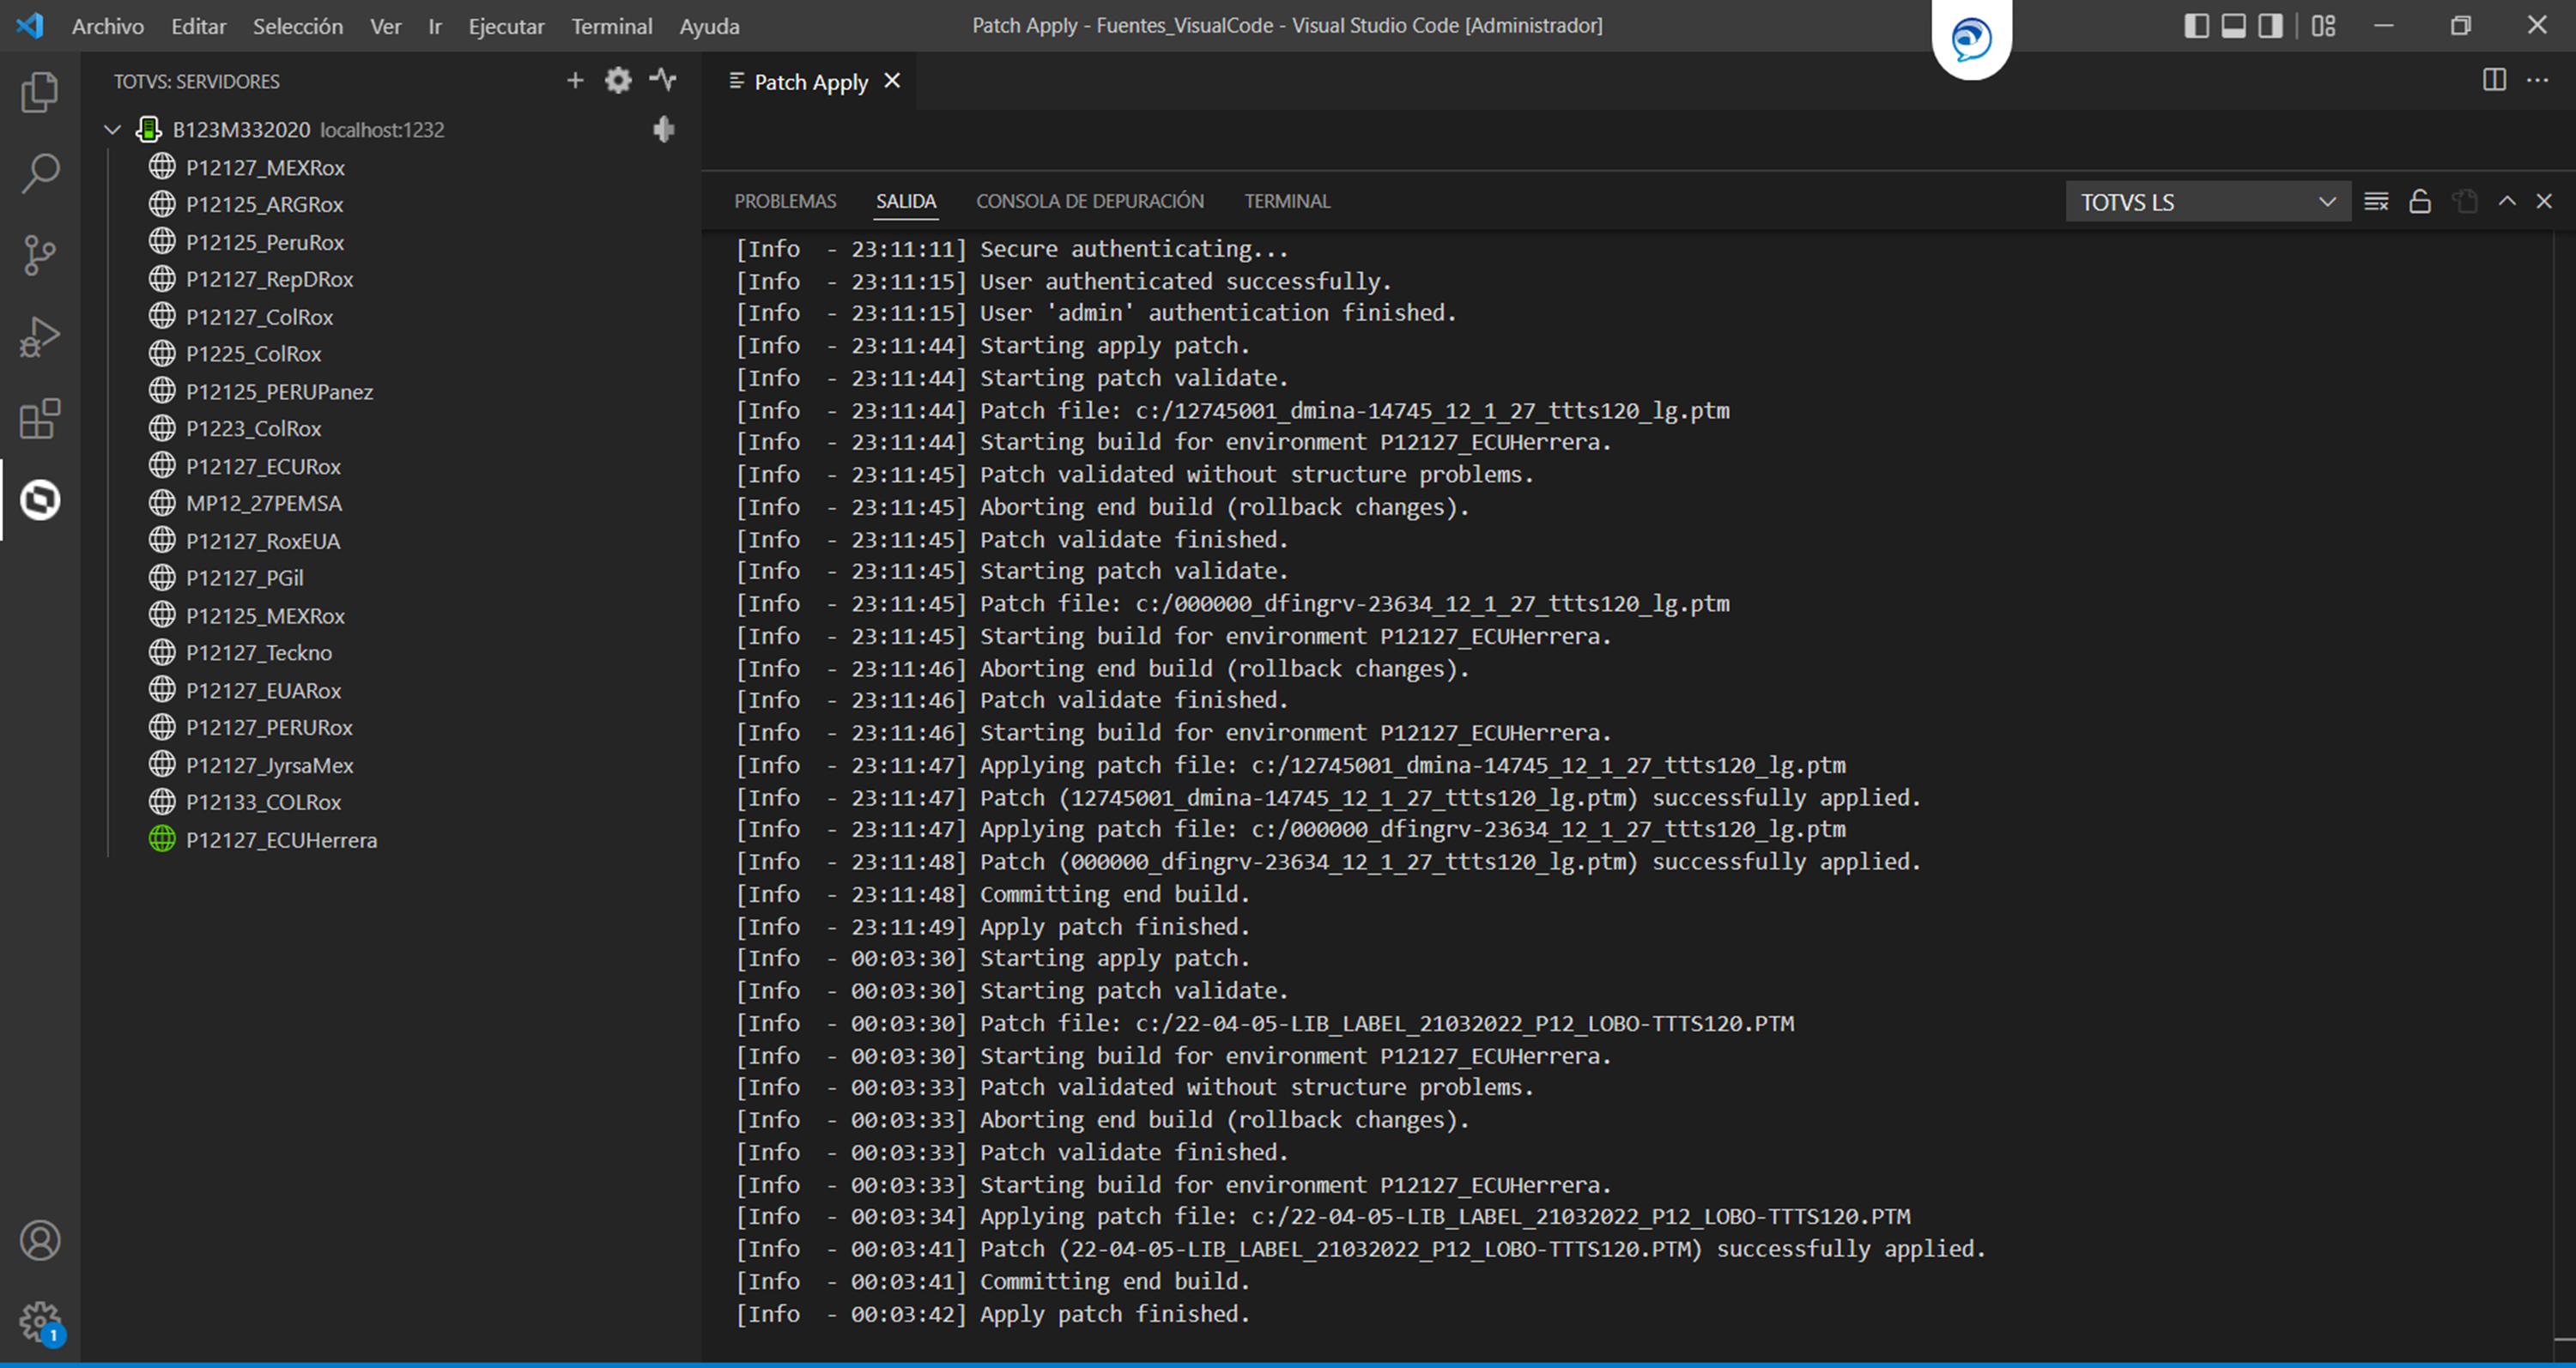Select environment P12127_JyrsaMex
This screenshot has width=2576, height=1368.
[270, 765]
